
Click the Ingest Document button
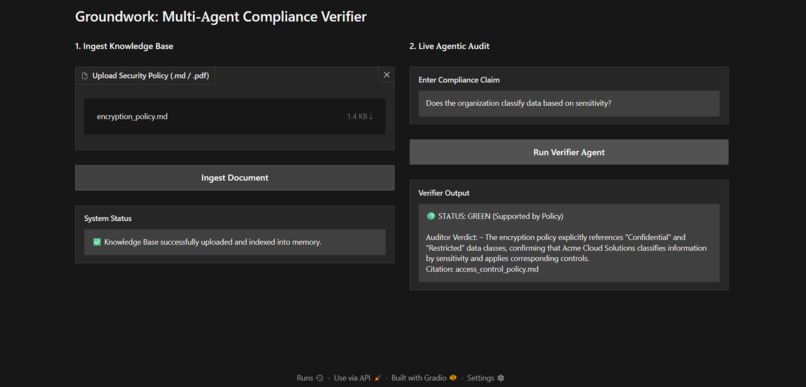point(235,178)
